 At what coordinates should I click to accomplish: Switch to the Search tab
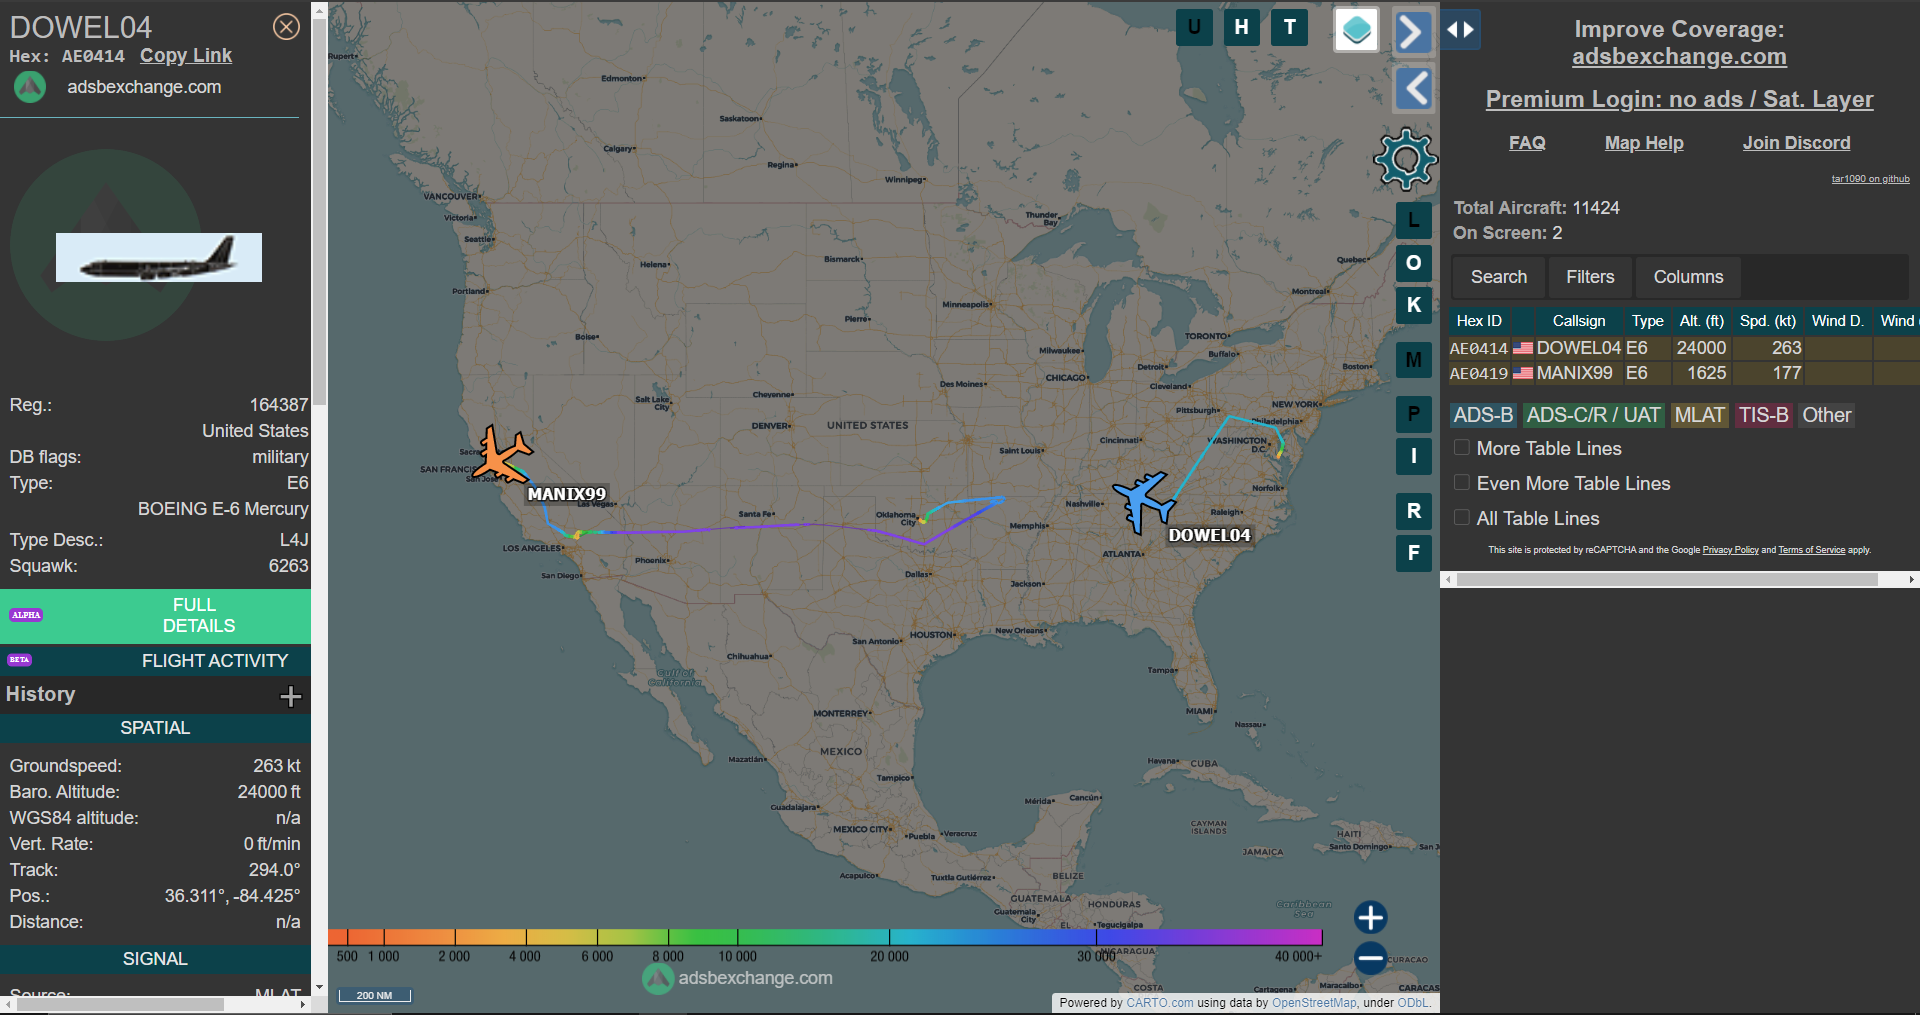click(1498, 277)
